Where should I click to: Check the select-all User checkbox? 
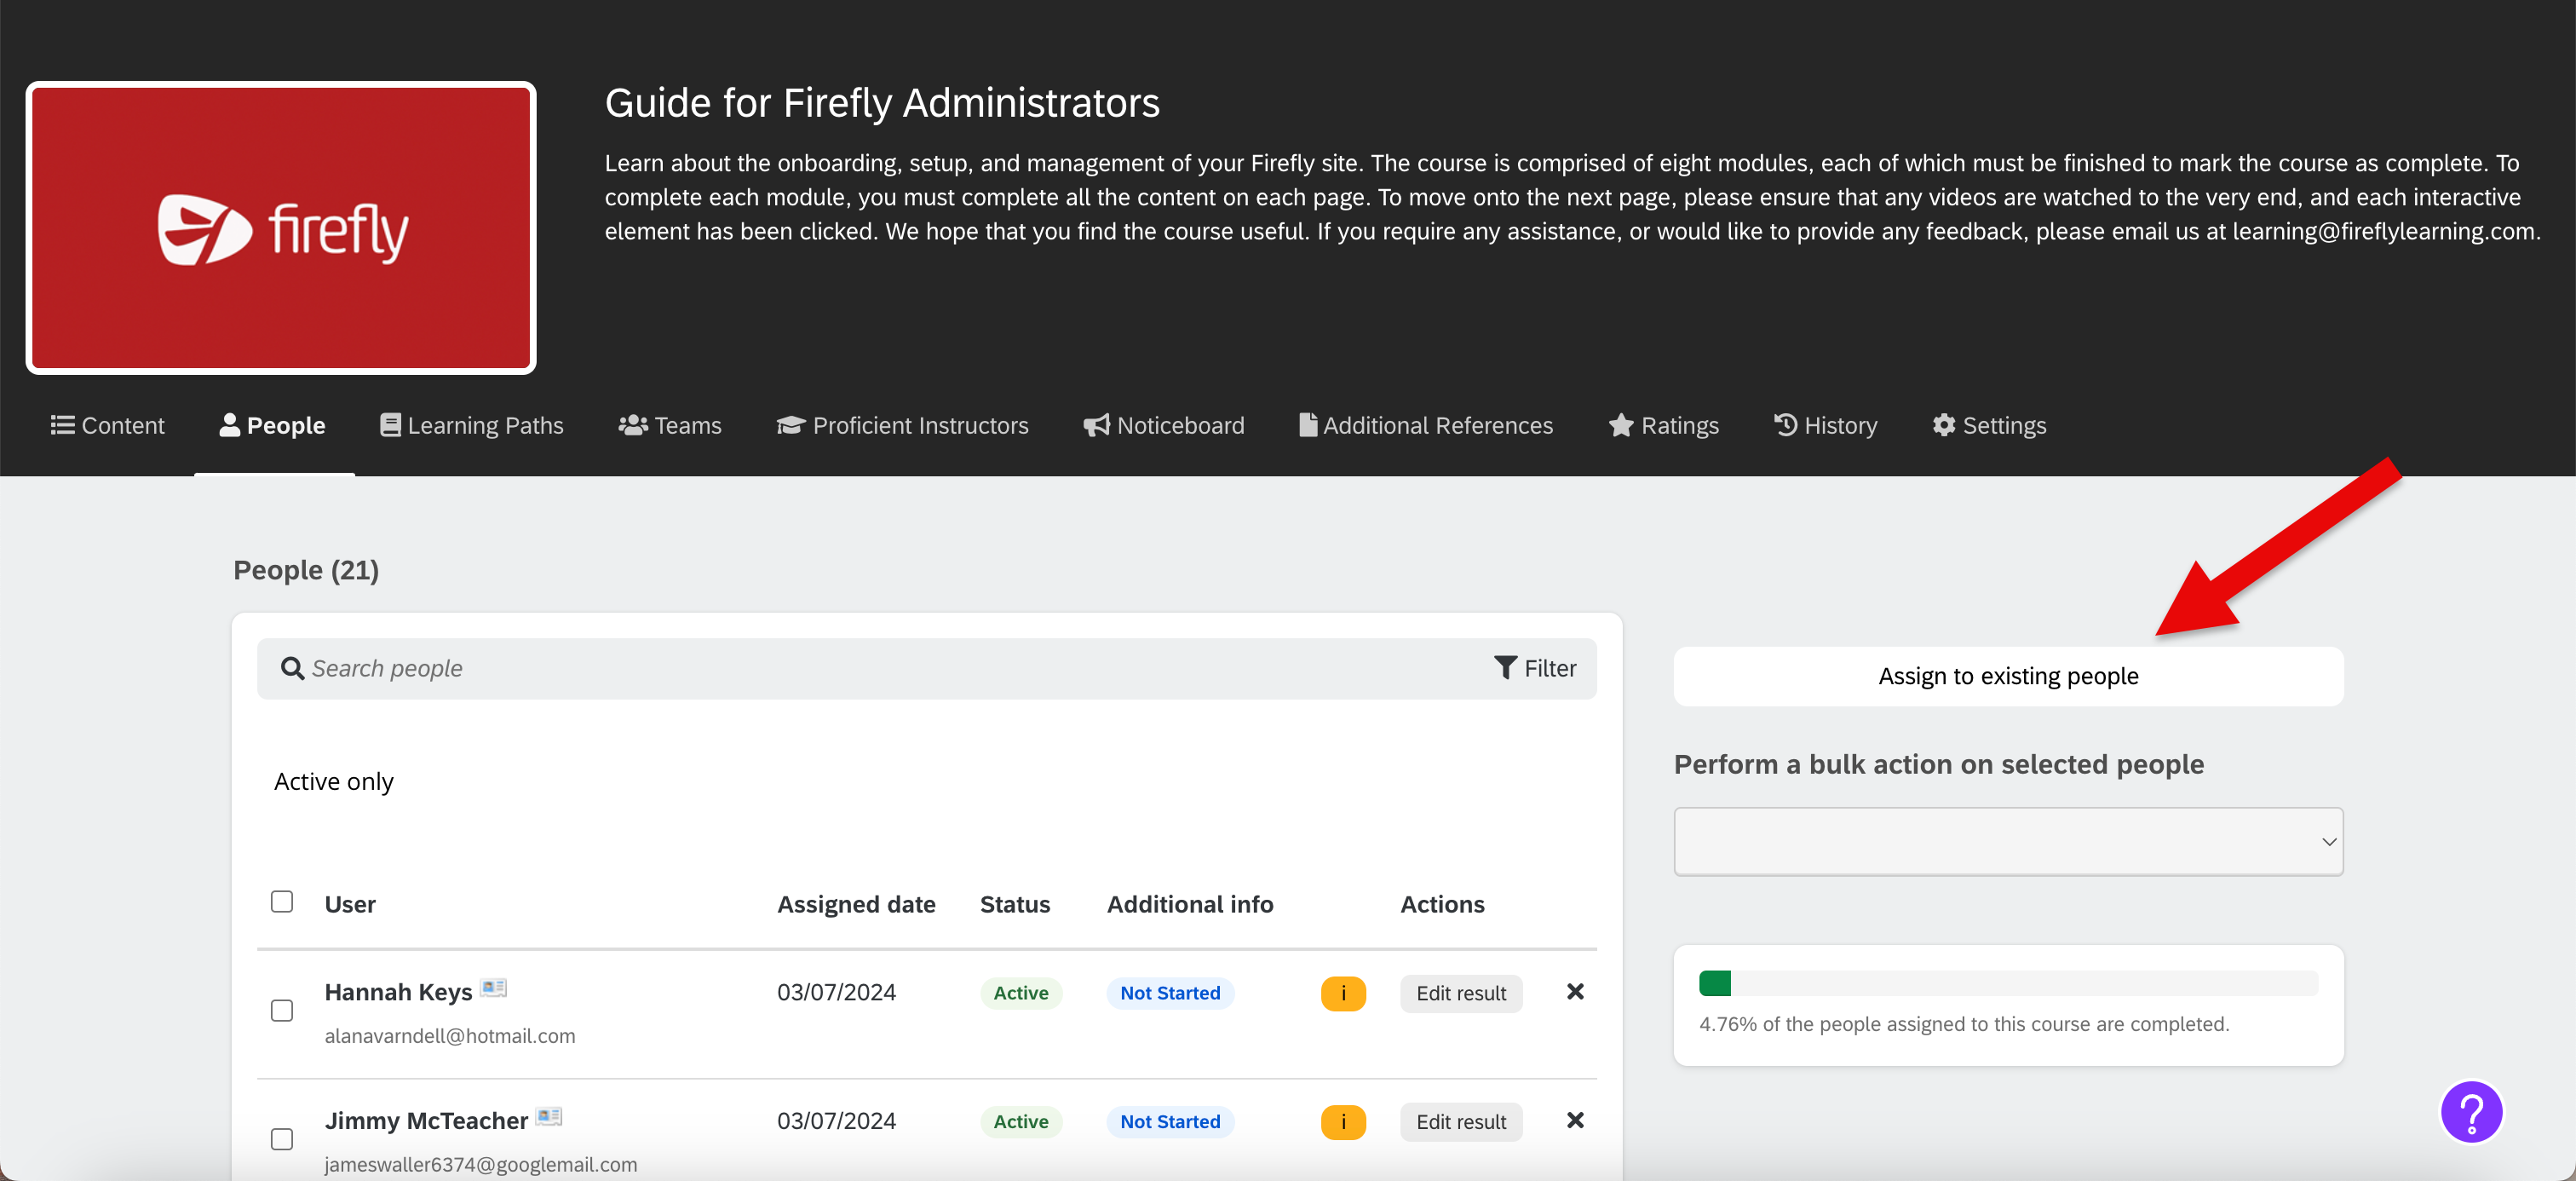281,901
